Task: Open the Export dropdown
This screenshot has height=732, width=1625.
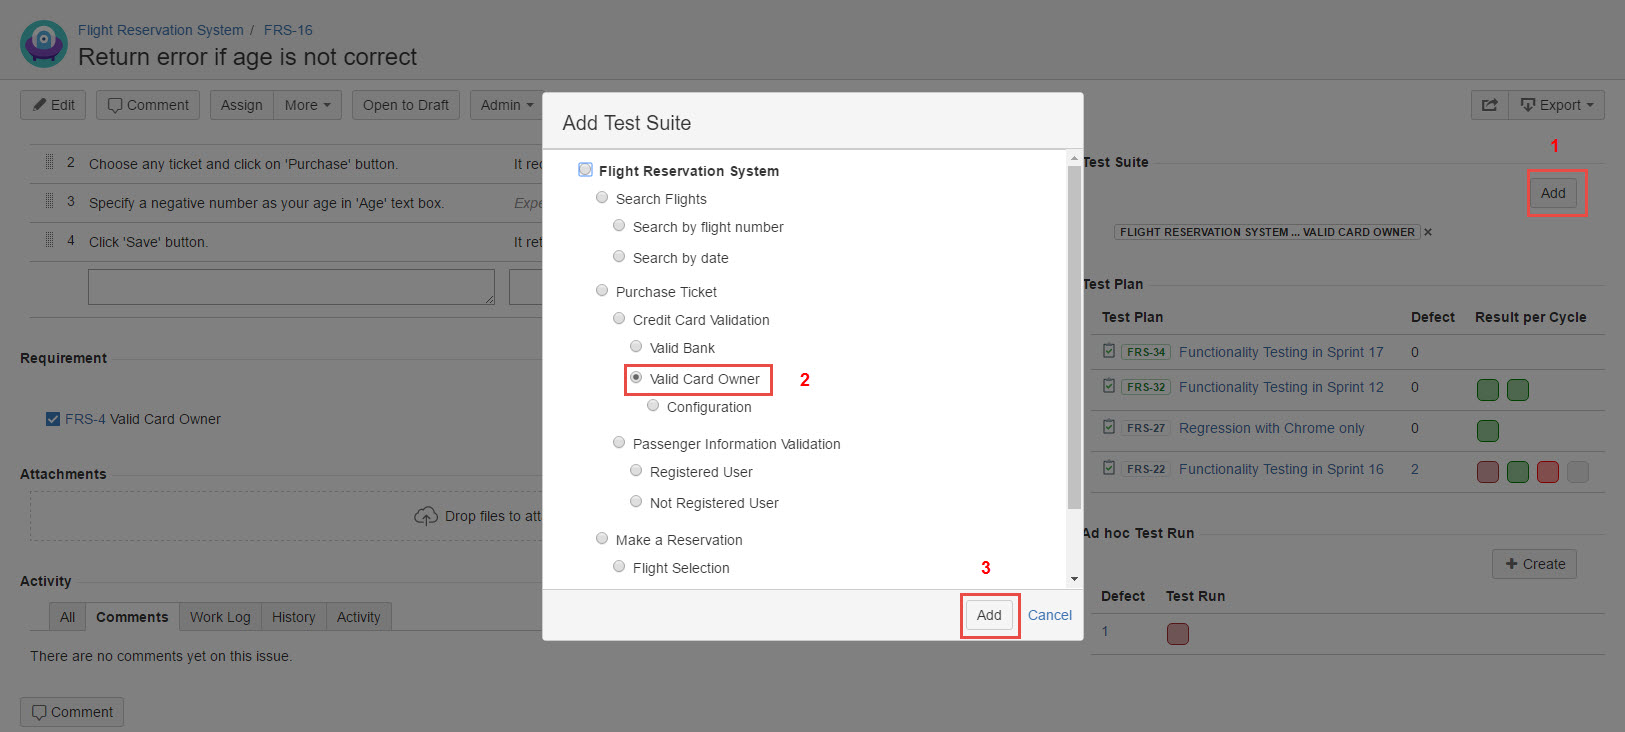Action: point(1556,105)
